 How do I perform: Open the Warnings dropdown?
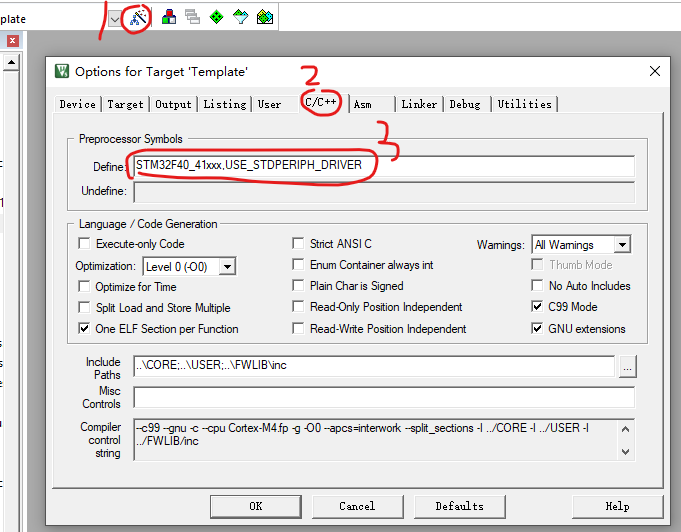622,245
